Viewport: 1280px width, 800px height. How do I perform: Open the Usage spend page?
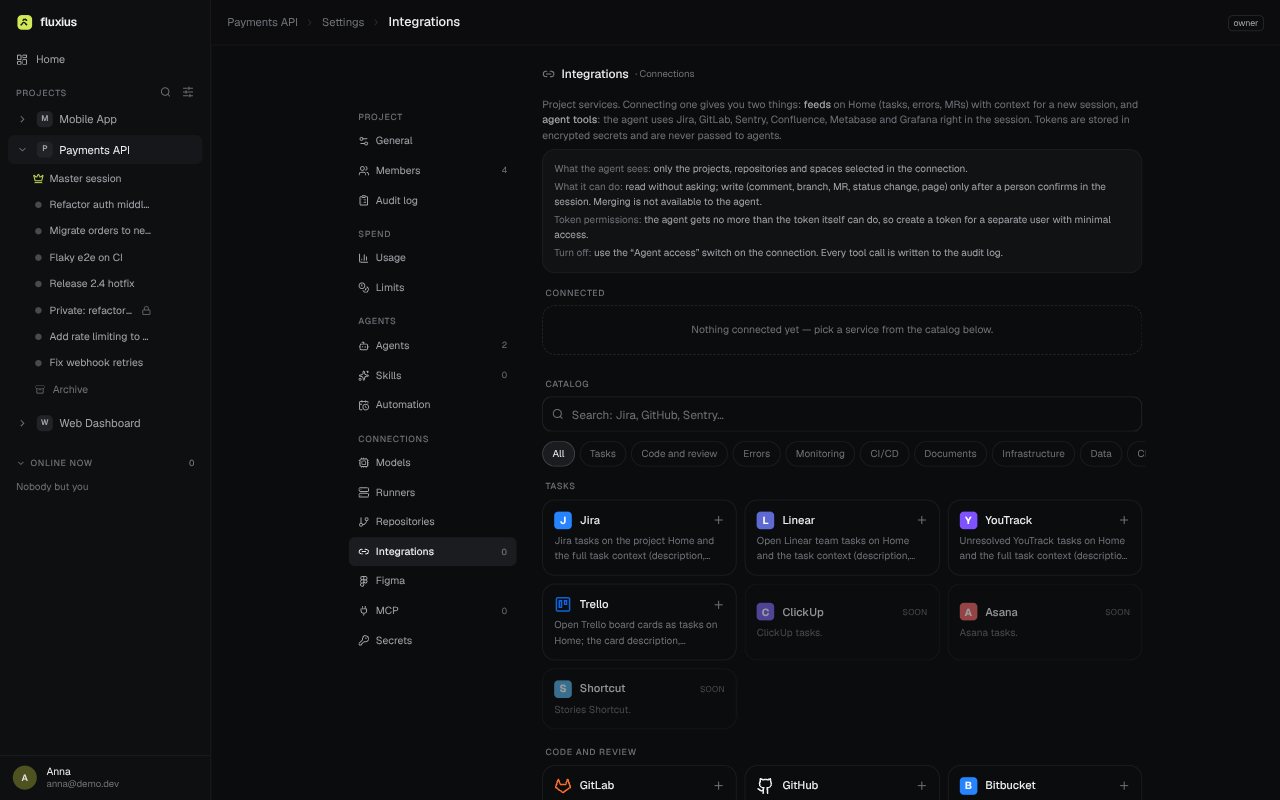click(x=432, y=257)
